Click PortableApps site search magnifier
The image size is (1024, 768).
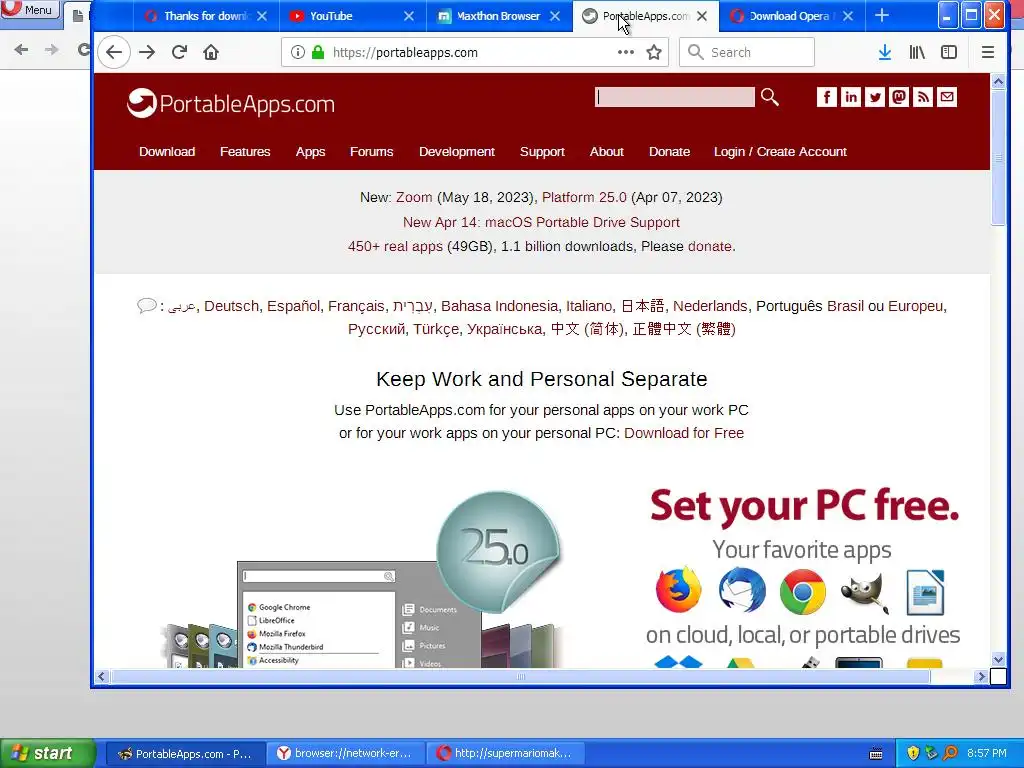pos(770,97)
